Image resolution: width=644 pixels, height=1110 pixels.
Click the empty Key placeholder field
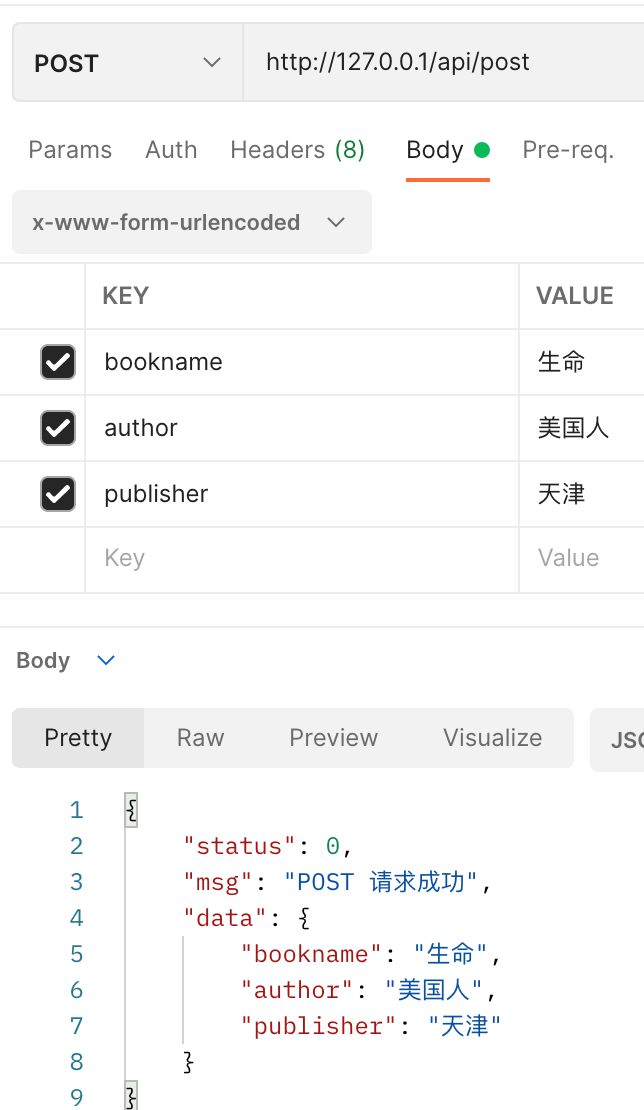tap(300, 558)
